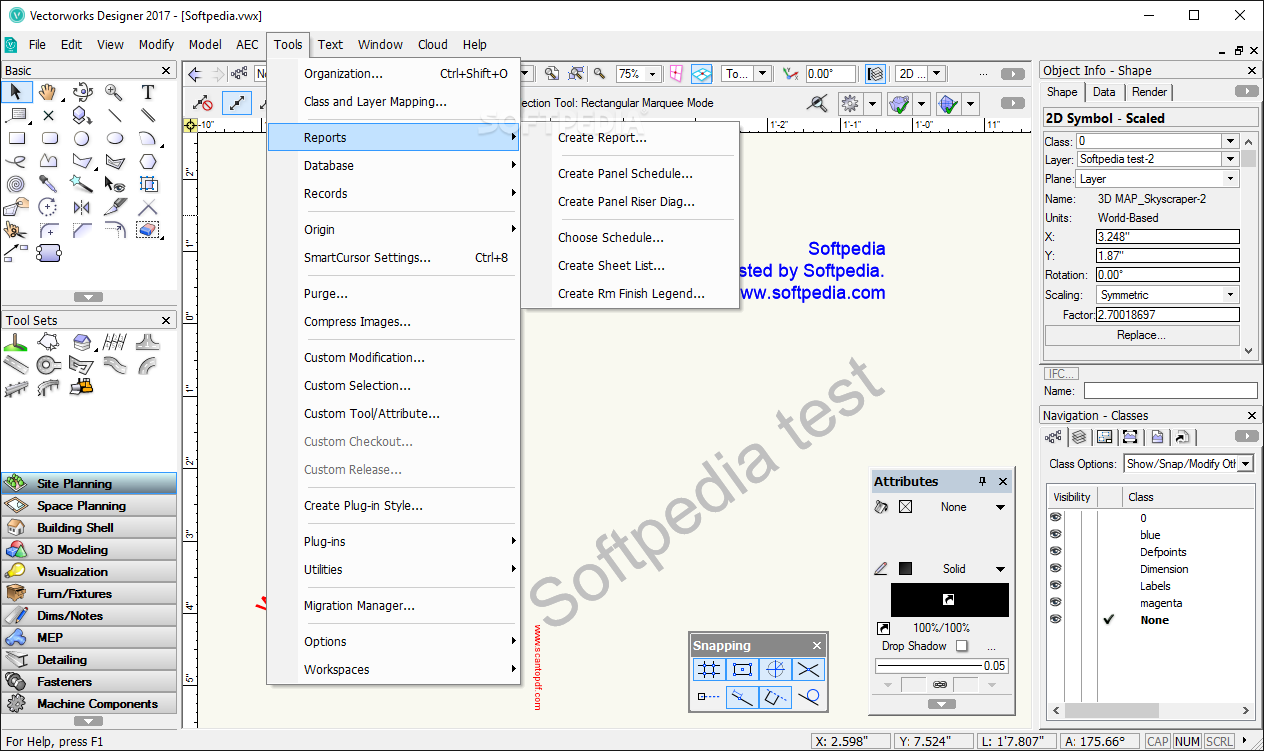Select the Oval tool
This screenshot has height=751, width=1264.
click(x=115, y=138)
